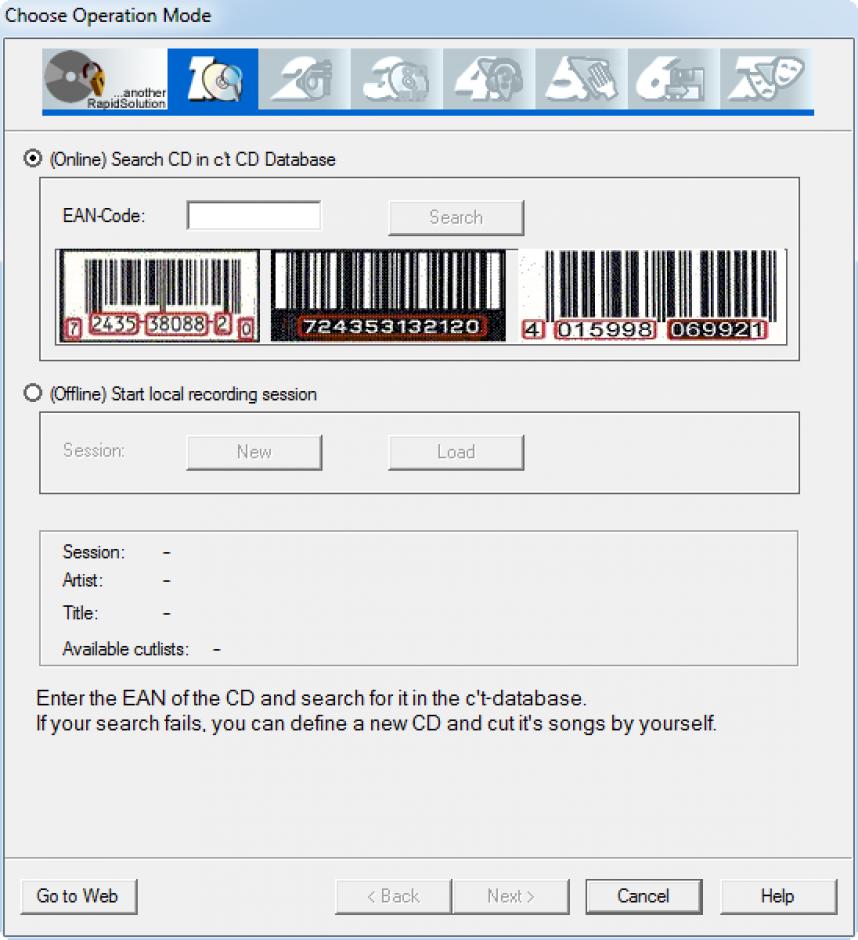Click the 'Artist:' label
The width and height of the screenshot is (858, 940).
(83, 580)
